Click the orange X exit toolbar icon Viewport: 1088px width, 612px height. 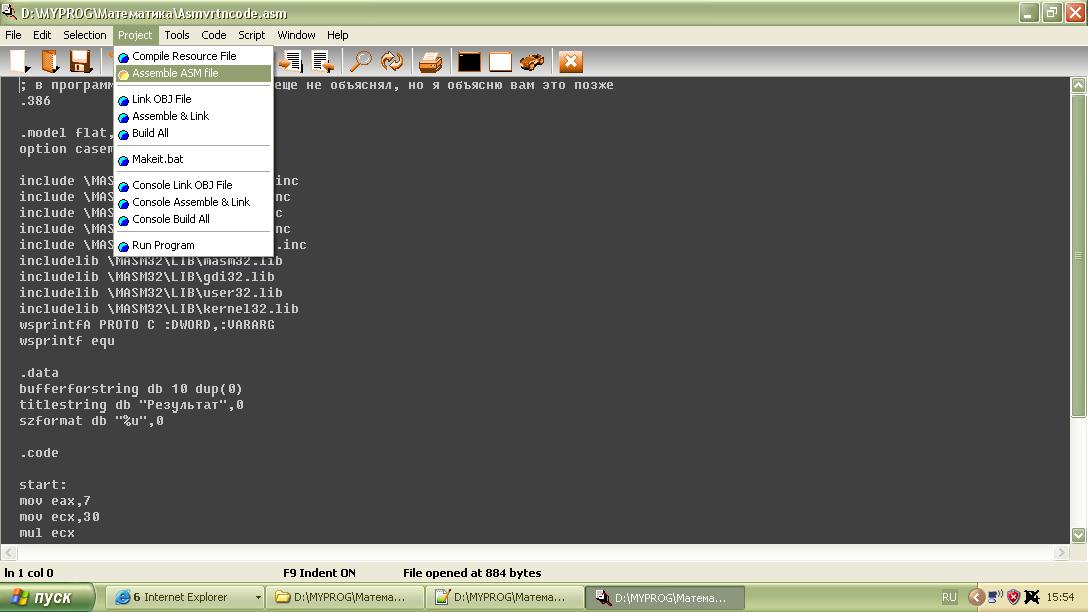pos(570,62)
